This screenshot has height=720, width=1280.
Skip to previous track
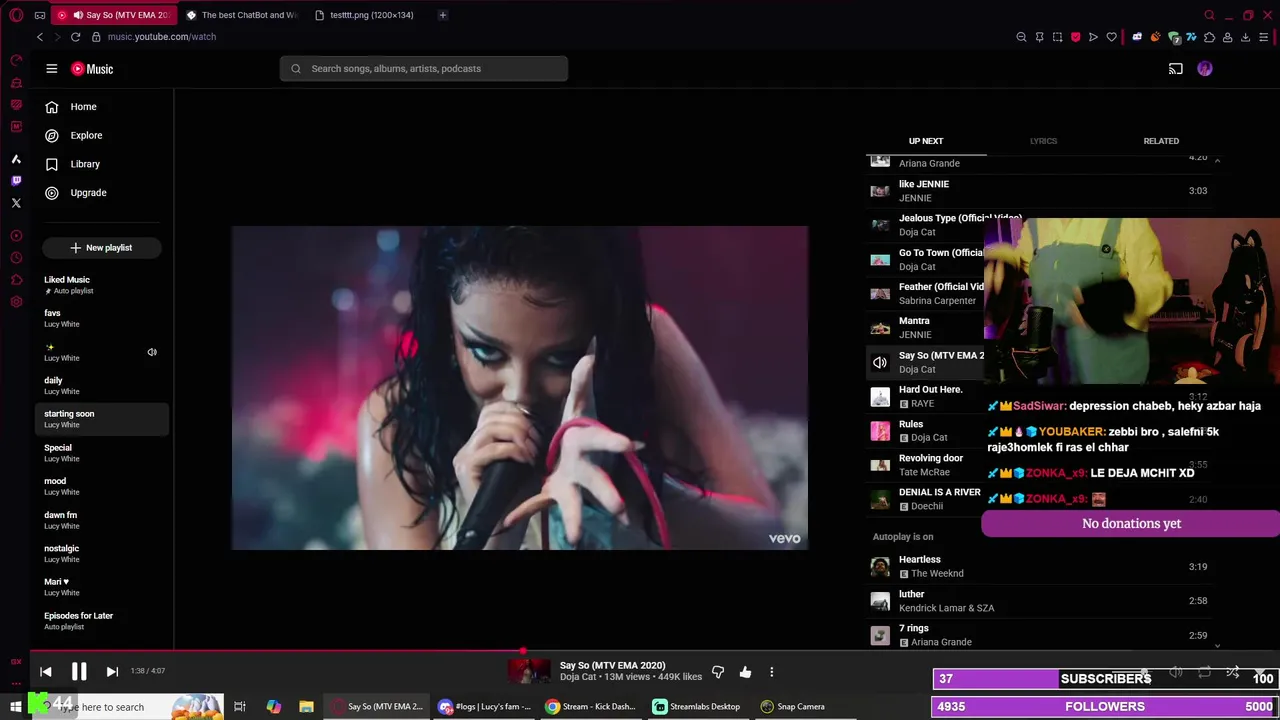coord(46,672)
